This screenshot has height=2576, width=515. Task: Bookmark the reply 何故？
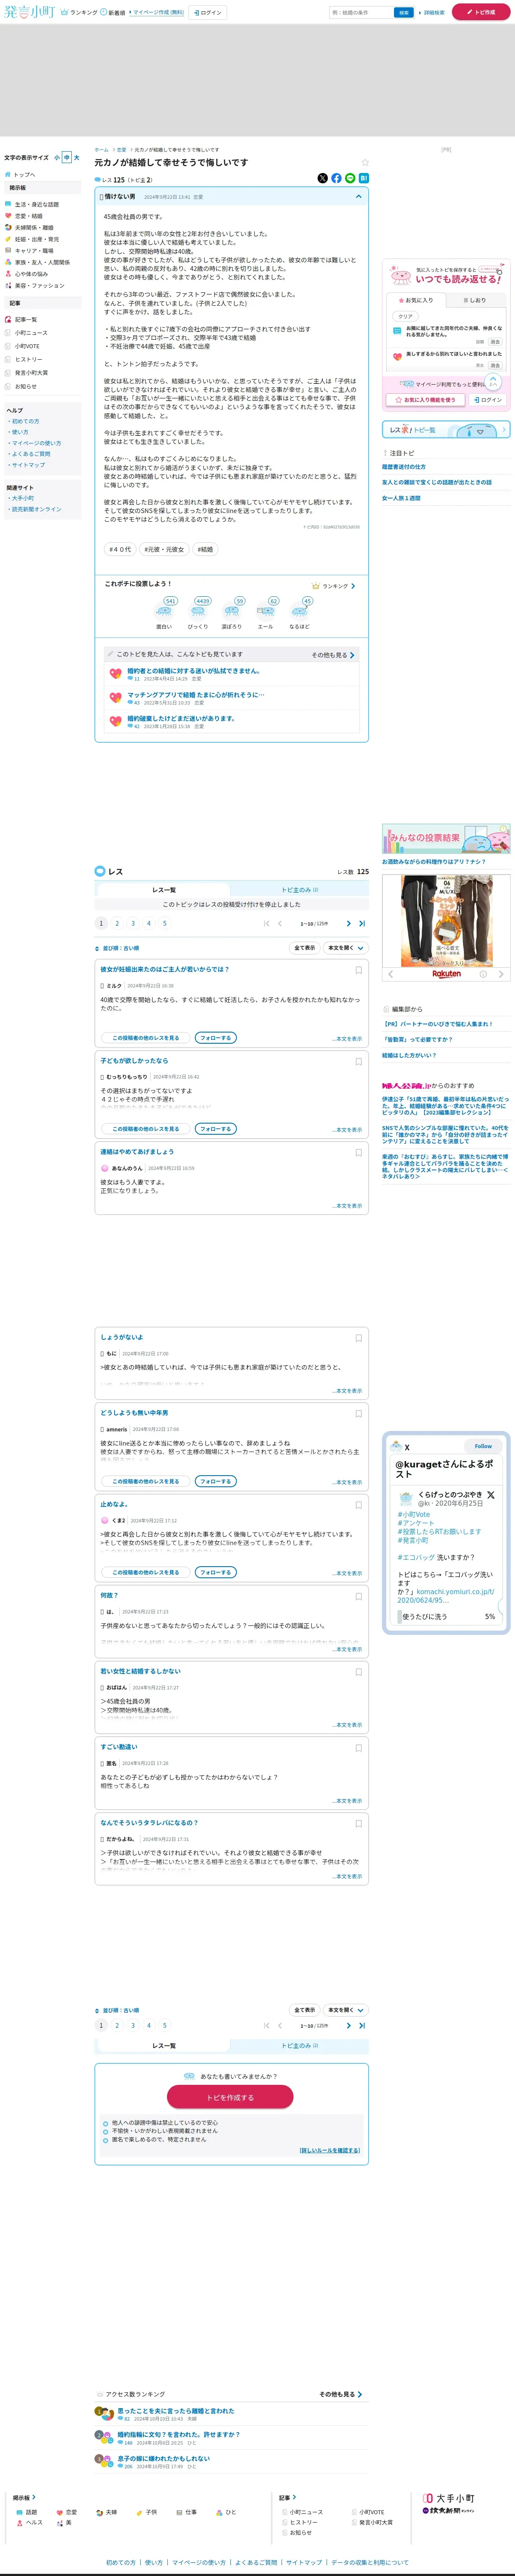359,1596
